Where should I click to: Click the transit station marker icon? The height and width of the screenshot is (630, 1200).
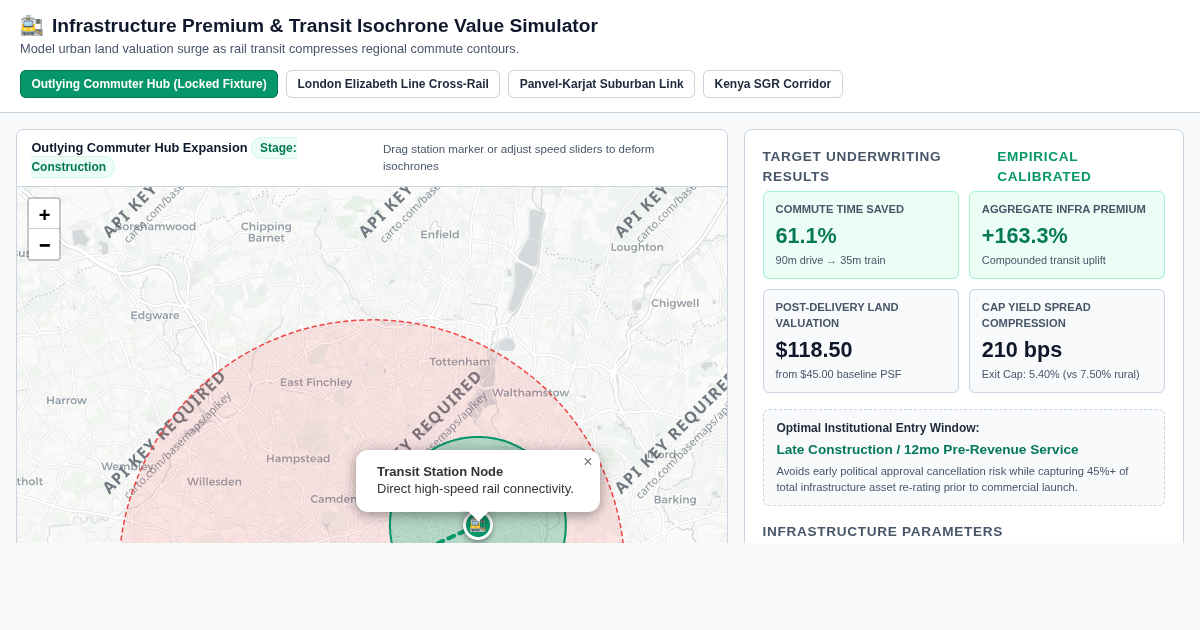tap(478, 524)
